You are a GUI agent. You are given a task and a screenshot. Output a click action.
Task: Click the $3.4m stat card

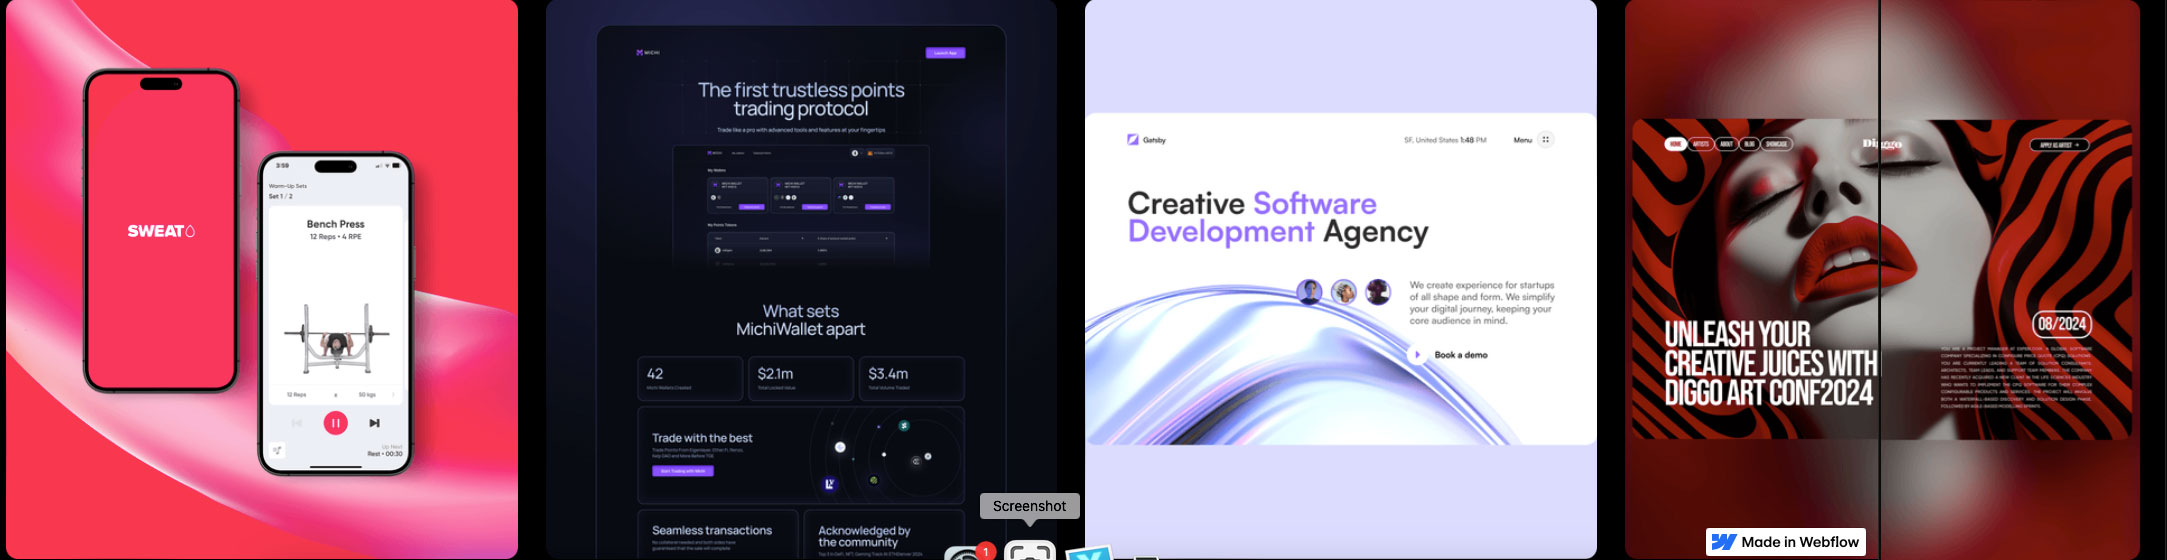tap(912, 379)
